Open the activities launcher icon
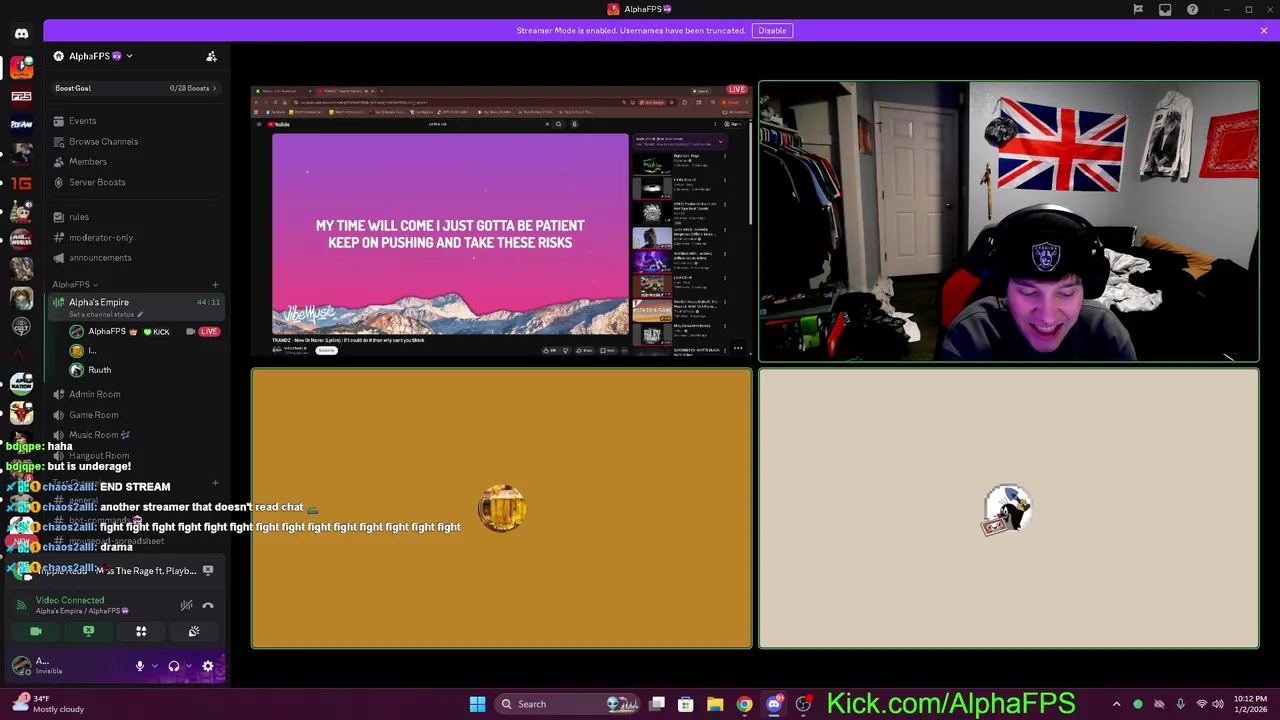The height and width of the screenshot is (720, 1280). coord(141,631)
